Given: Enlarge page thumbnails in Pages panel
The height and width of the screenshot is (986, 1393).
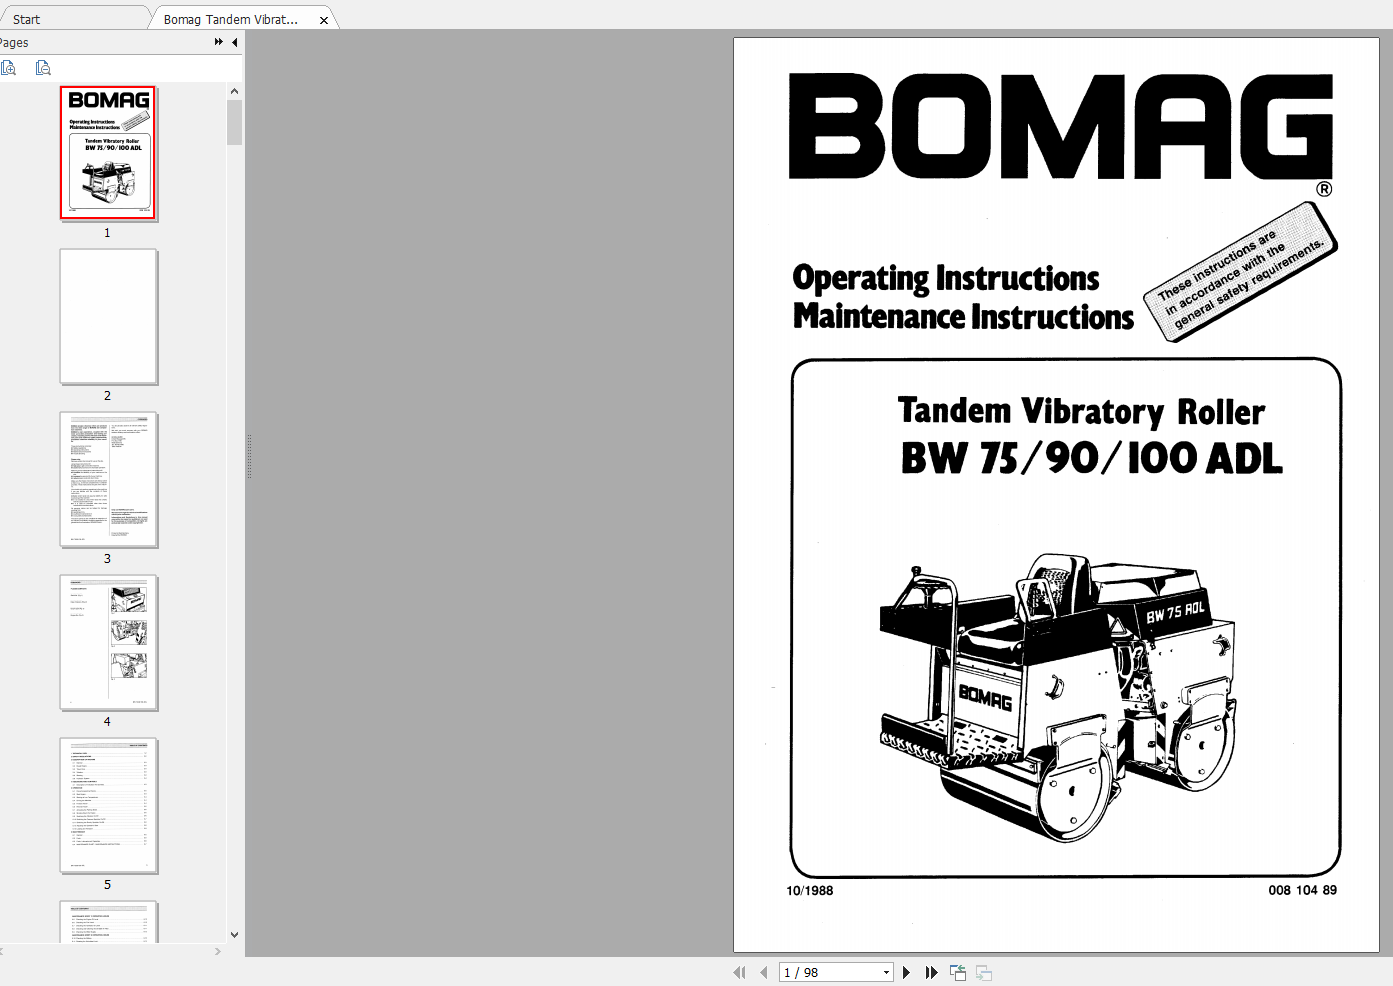Looking at the screenshot, I should point(9,68).
